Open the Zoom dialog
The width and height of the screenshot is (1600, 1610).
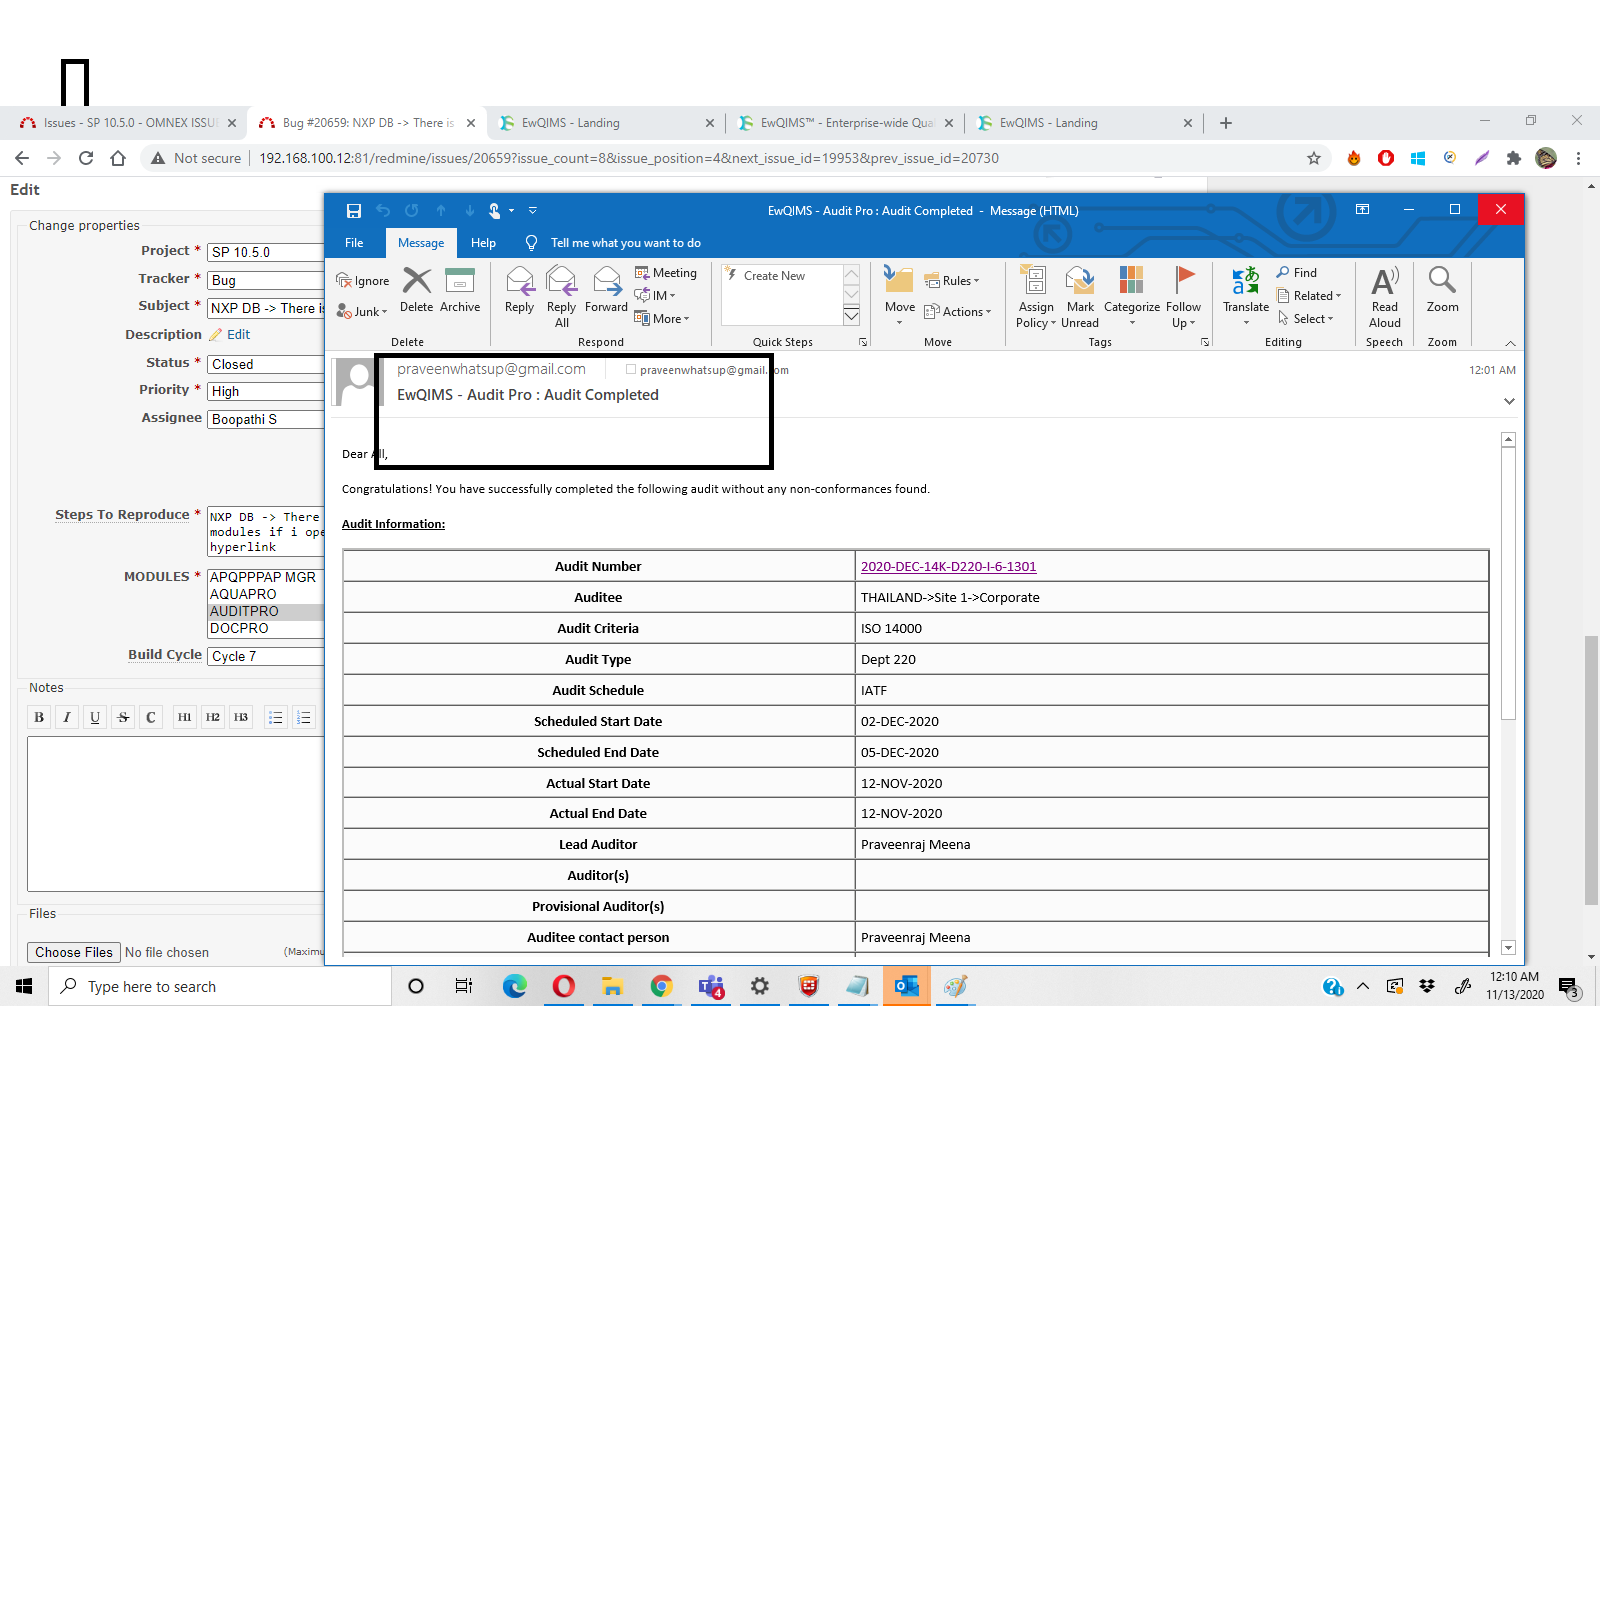1442,290
